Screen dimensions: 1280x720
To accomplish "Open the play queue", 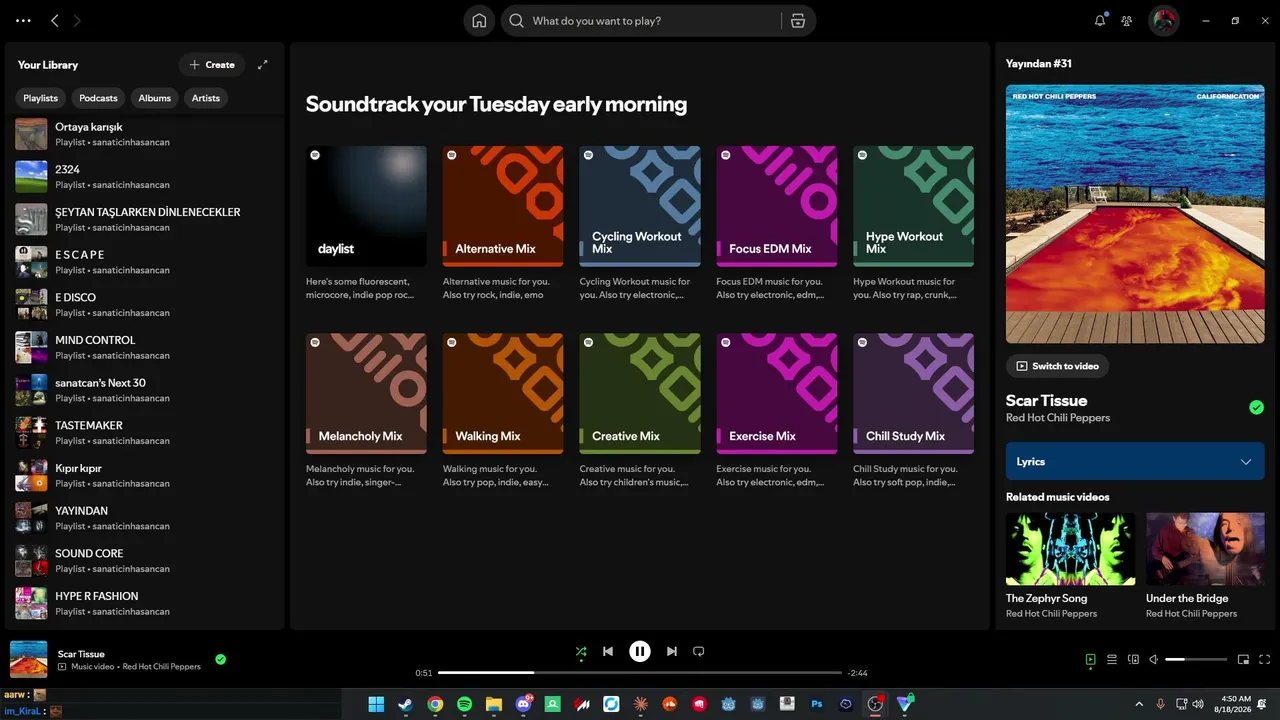I will coord(1112,659).
